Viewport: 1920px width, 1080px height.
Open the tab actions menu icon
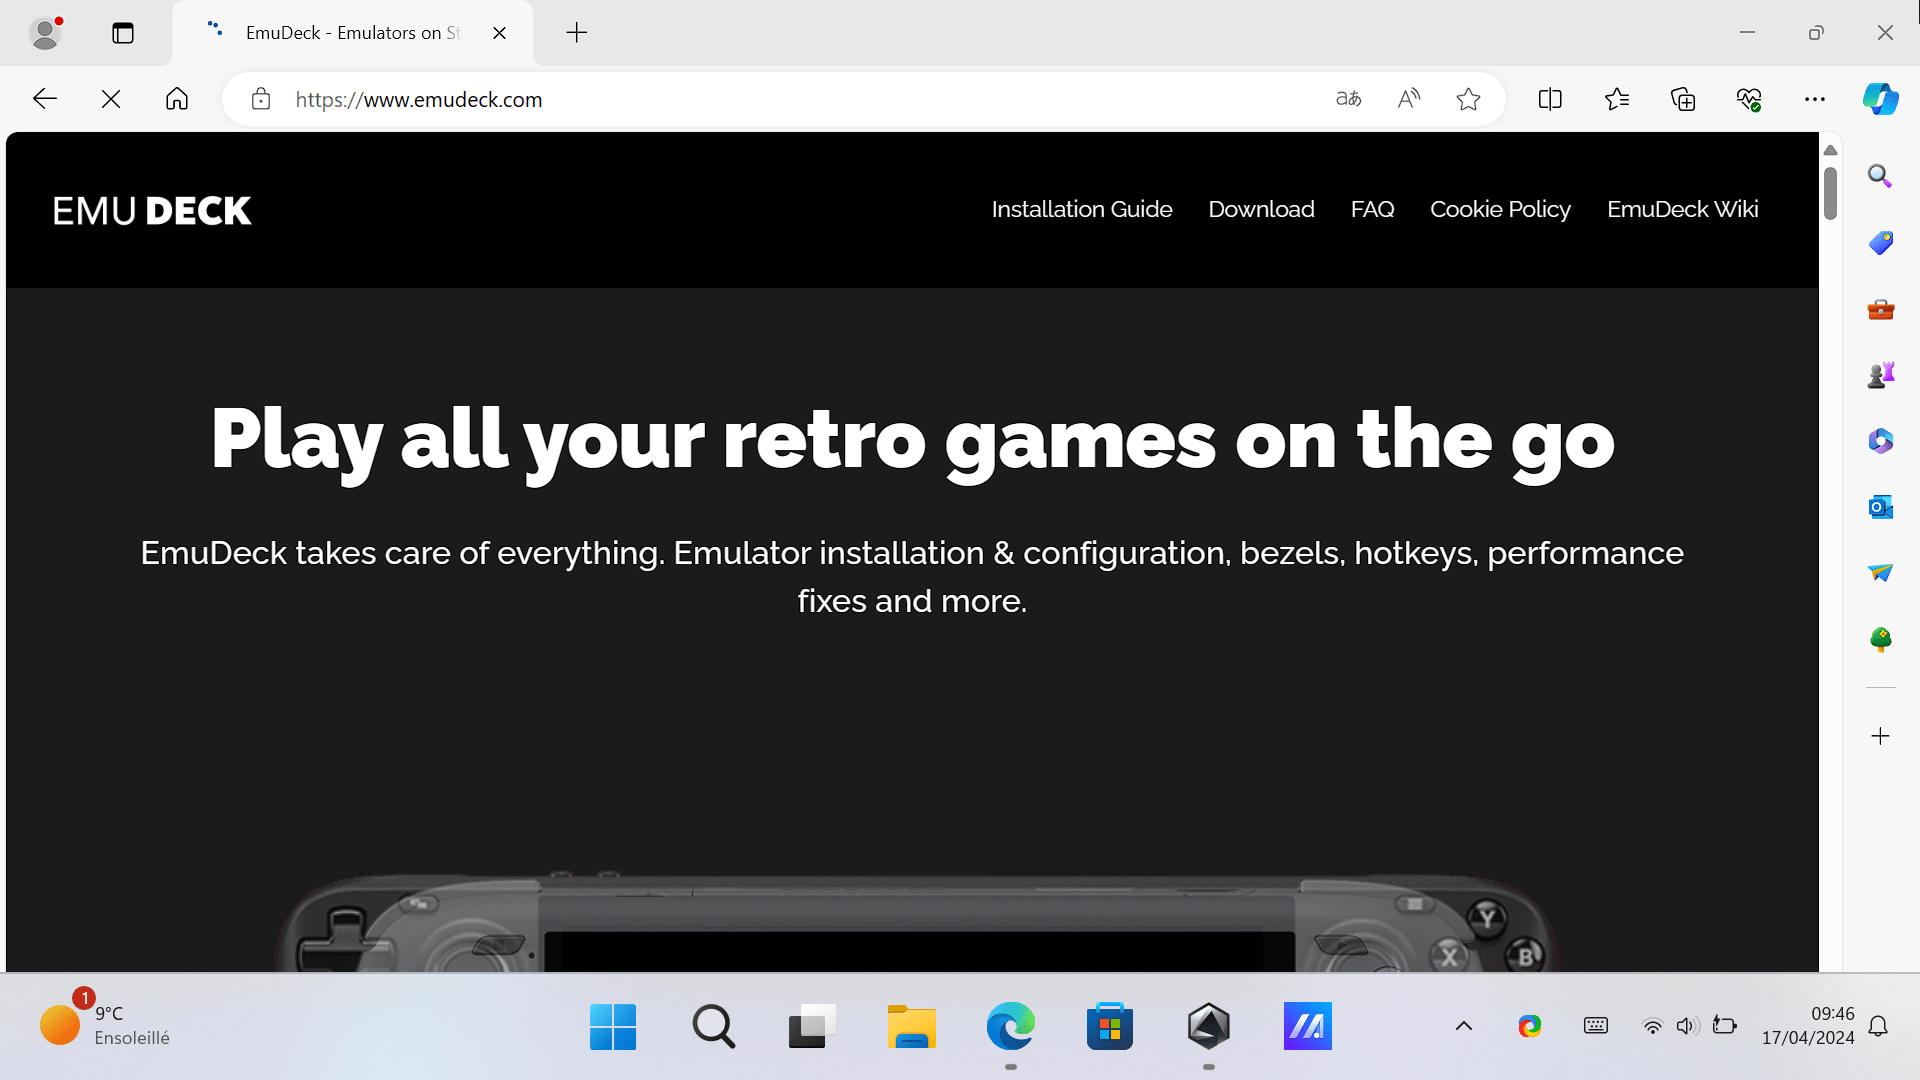click(x=123, y=33)
